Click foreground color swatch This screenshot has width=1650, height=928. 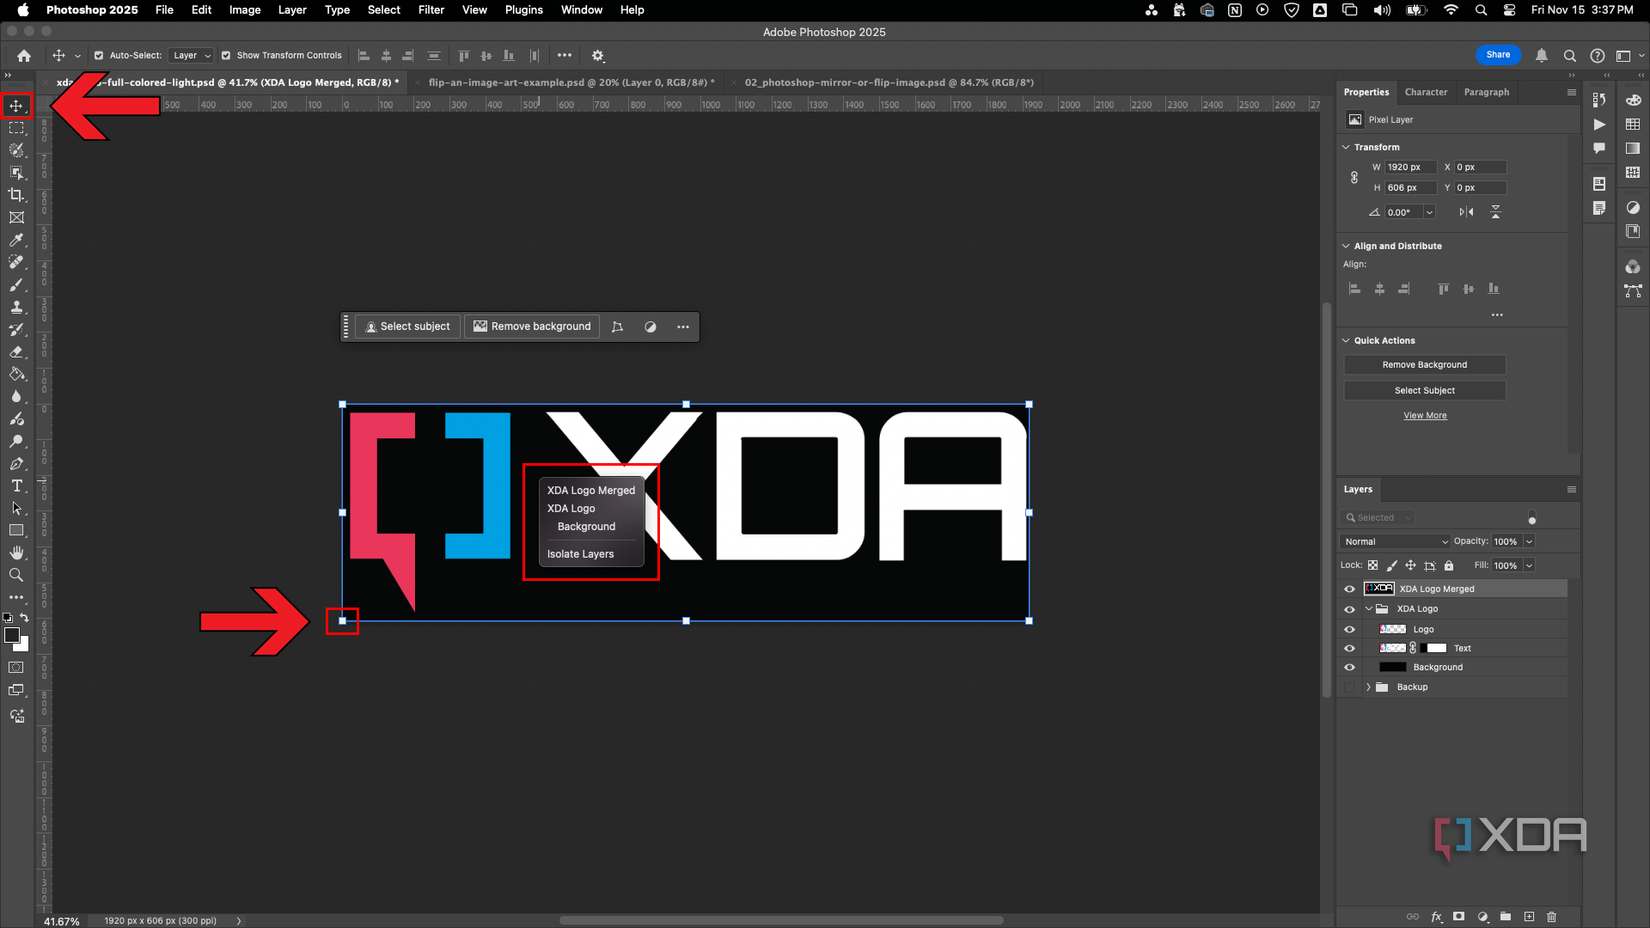12,636
